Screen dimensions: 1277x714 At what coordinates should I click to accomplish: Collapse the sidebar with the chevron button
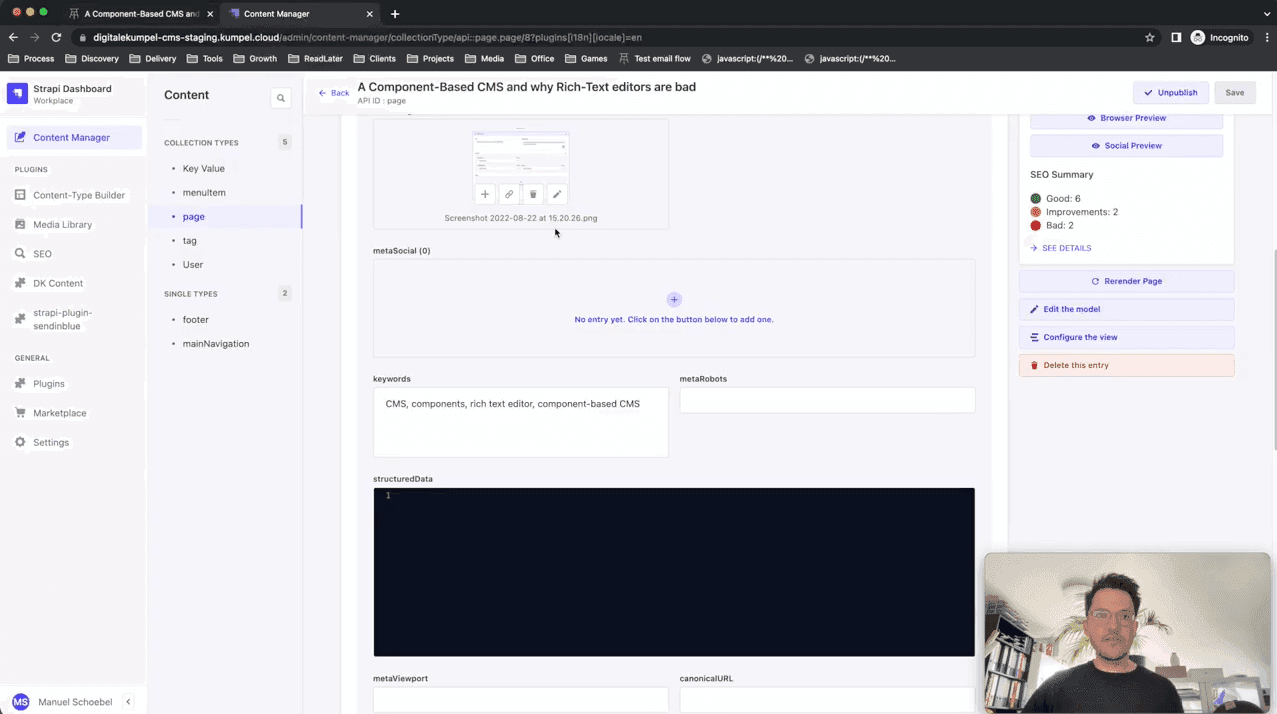click(x=128, y=702)
